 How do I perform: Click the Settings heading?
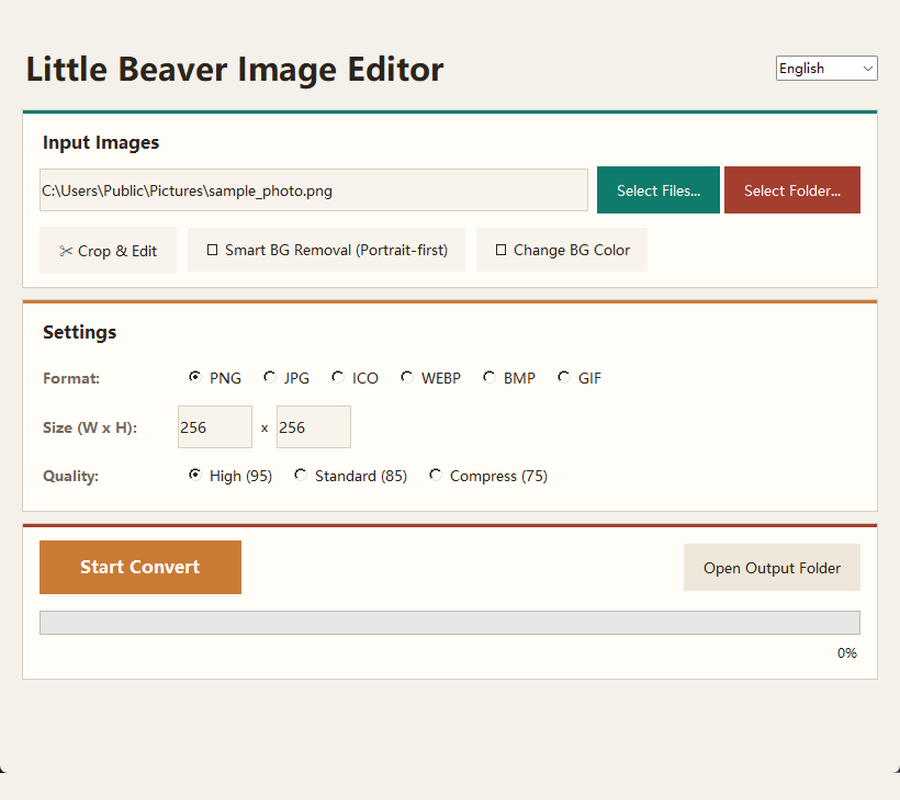80,332
